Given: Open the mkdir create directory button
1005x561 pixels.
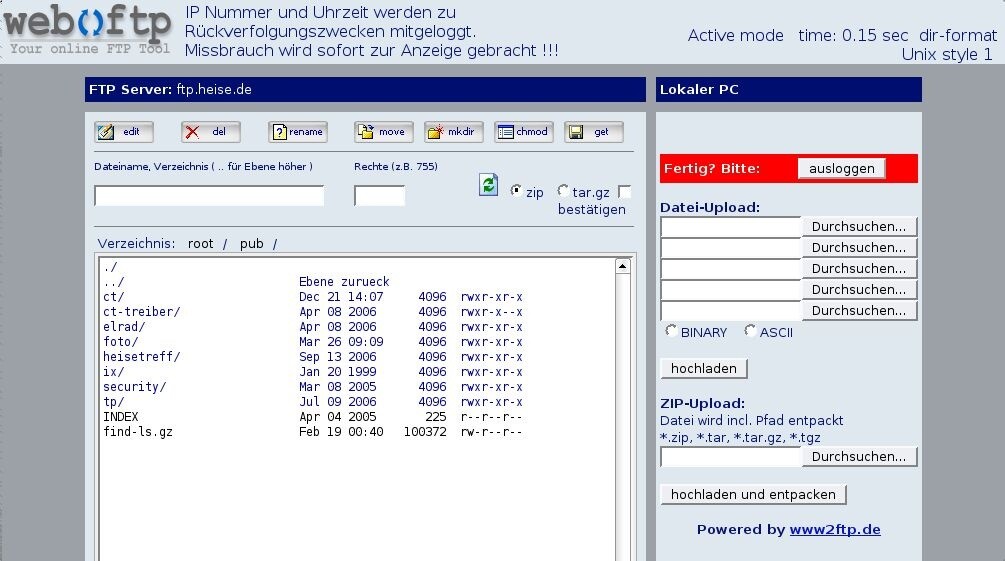Looking at the screenshot, I should pos(453,132).
